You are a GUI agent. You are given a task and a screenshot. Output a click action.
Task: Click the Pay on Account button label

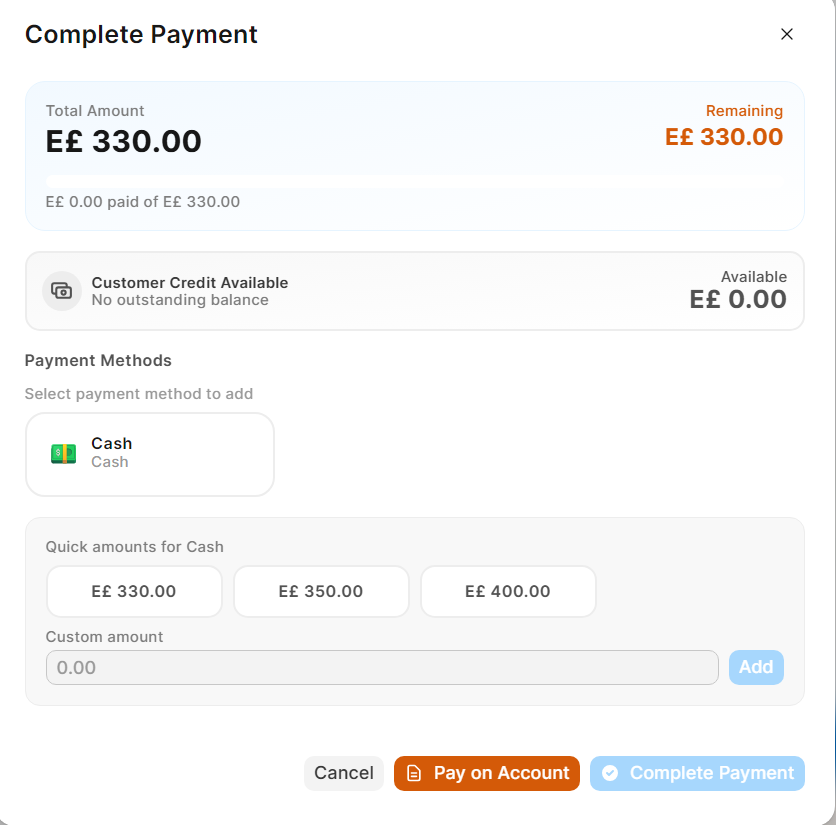click(501, 773)
